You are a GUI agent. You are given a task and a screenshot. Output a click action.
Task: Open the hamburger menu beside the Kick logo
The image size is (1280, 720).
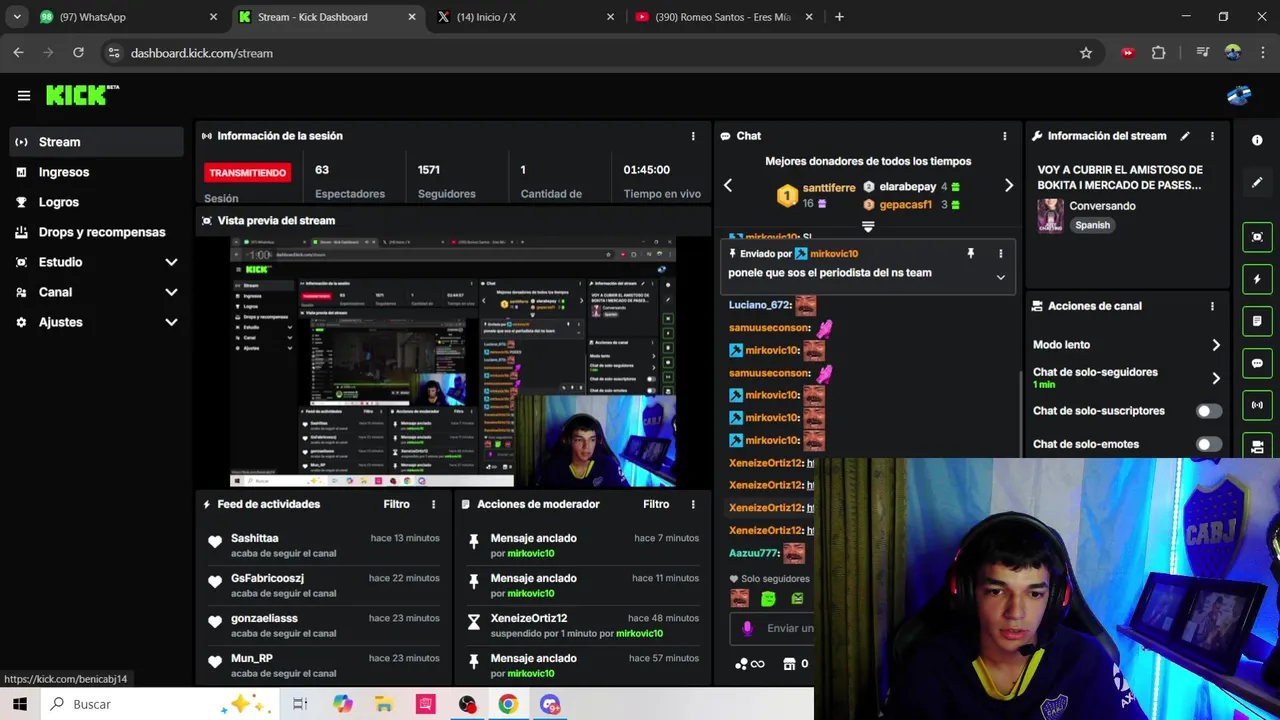[x=24, y=96]
